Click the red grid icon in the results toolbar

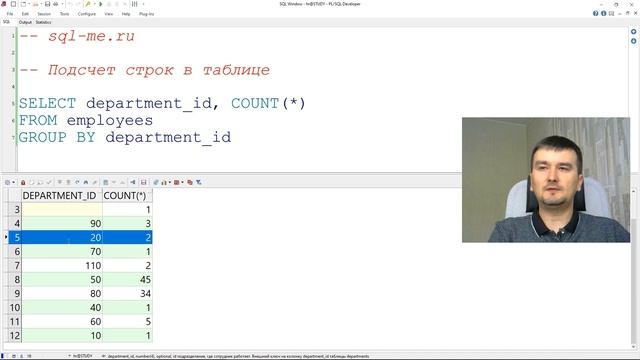[x=176, y=182]
